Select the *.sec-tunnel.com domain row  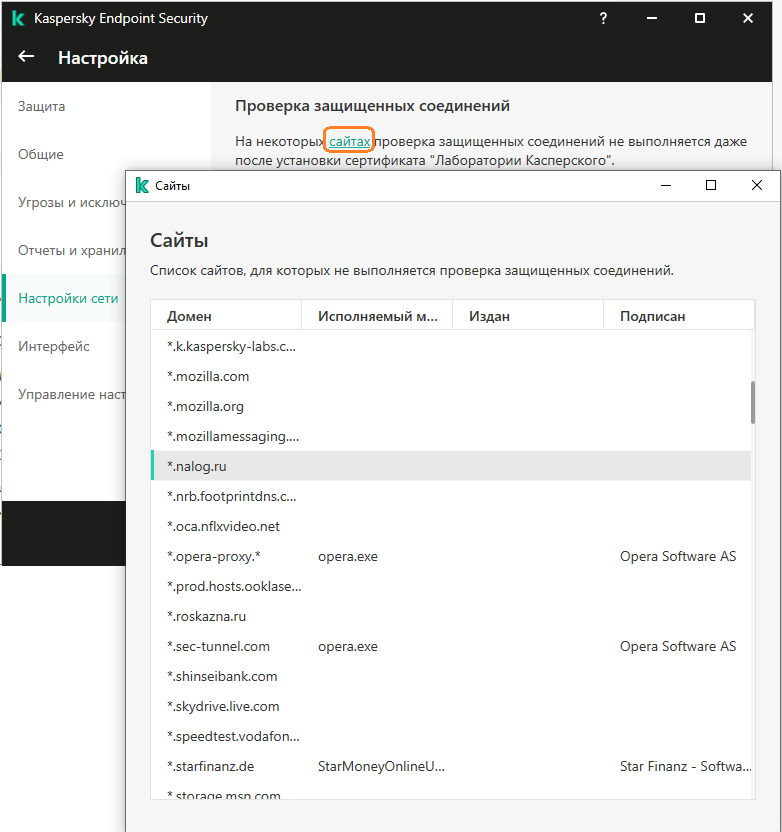click(451, 646)
